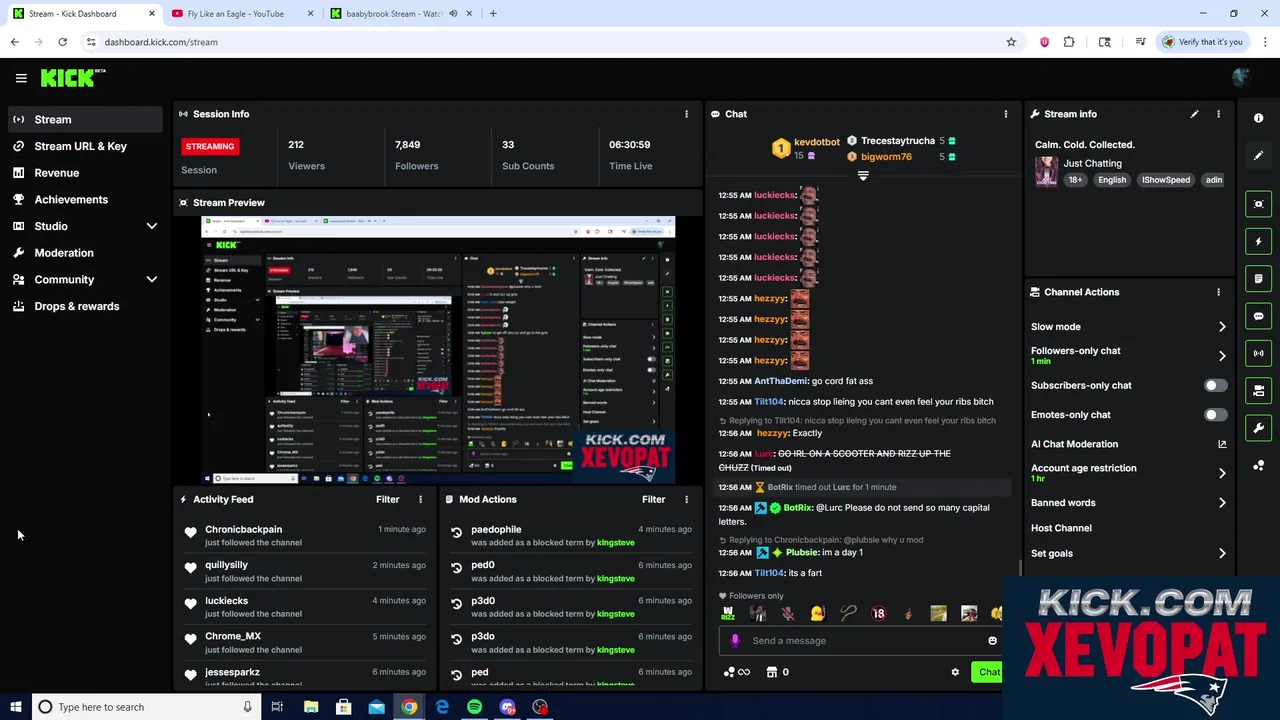The image size is (1280, 720).
Task: Open chat settings gear icon
Action: point(955,672)
